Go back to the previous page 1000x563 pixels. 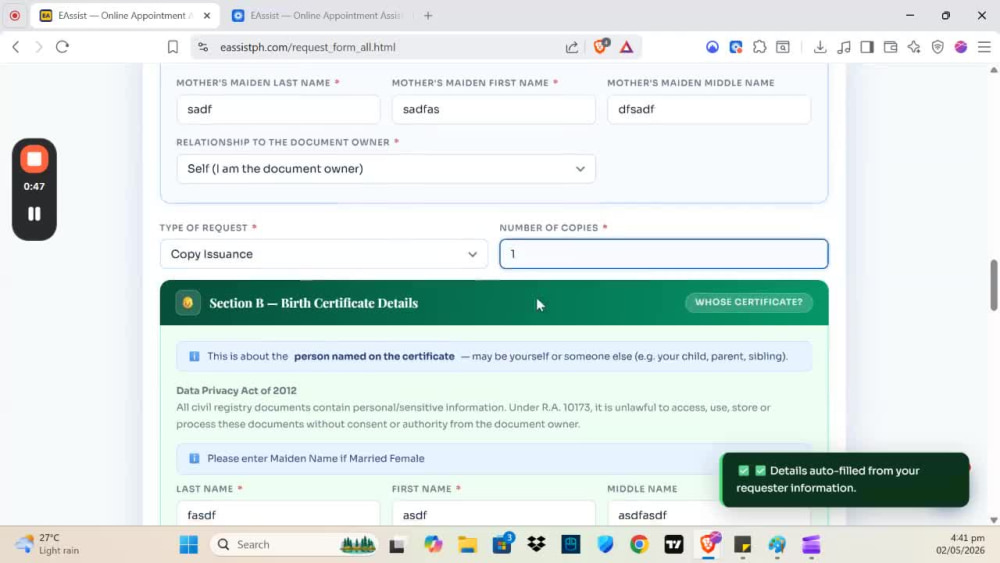16,47
